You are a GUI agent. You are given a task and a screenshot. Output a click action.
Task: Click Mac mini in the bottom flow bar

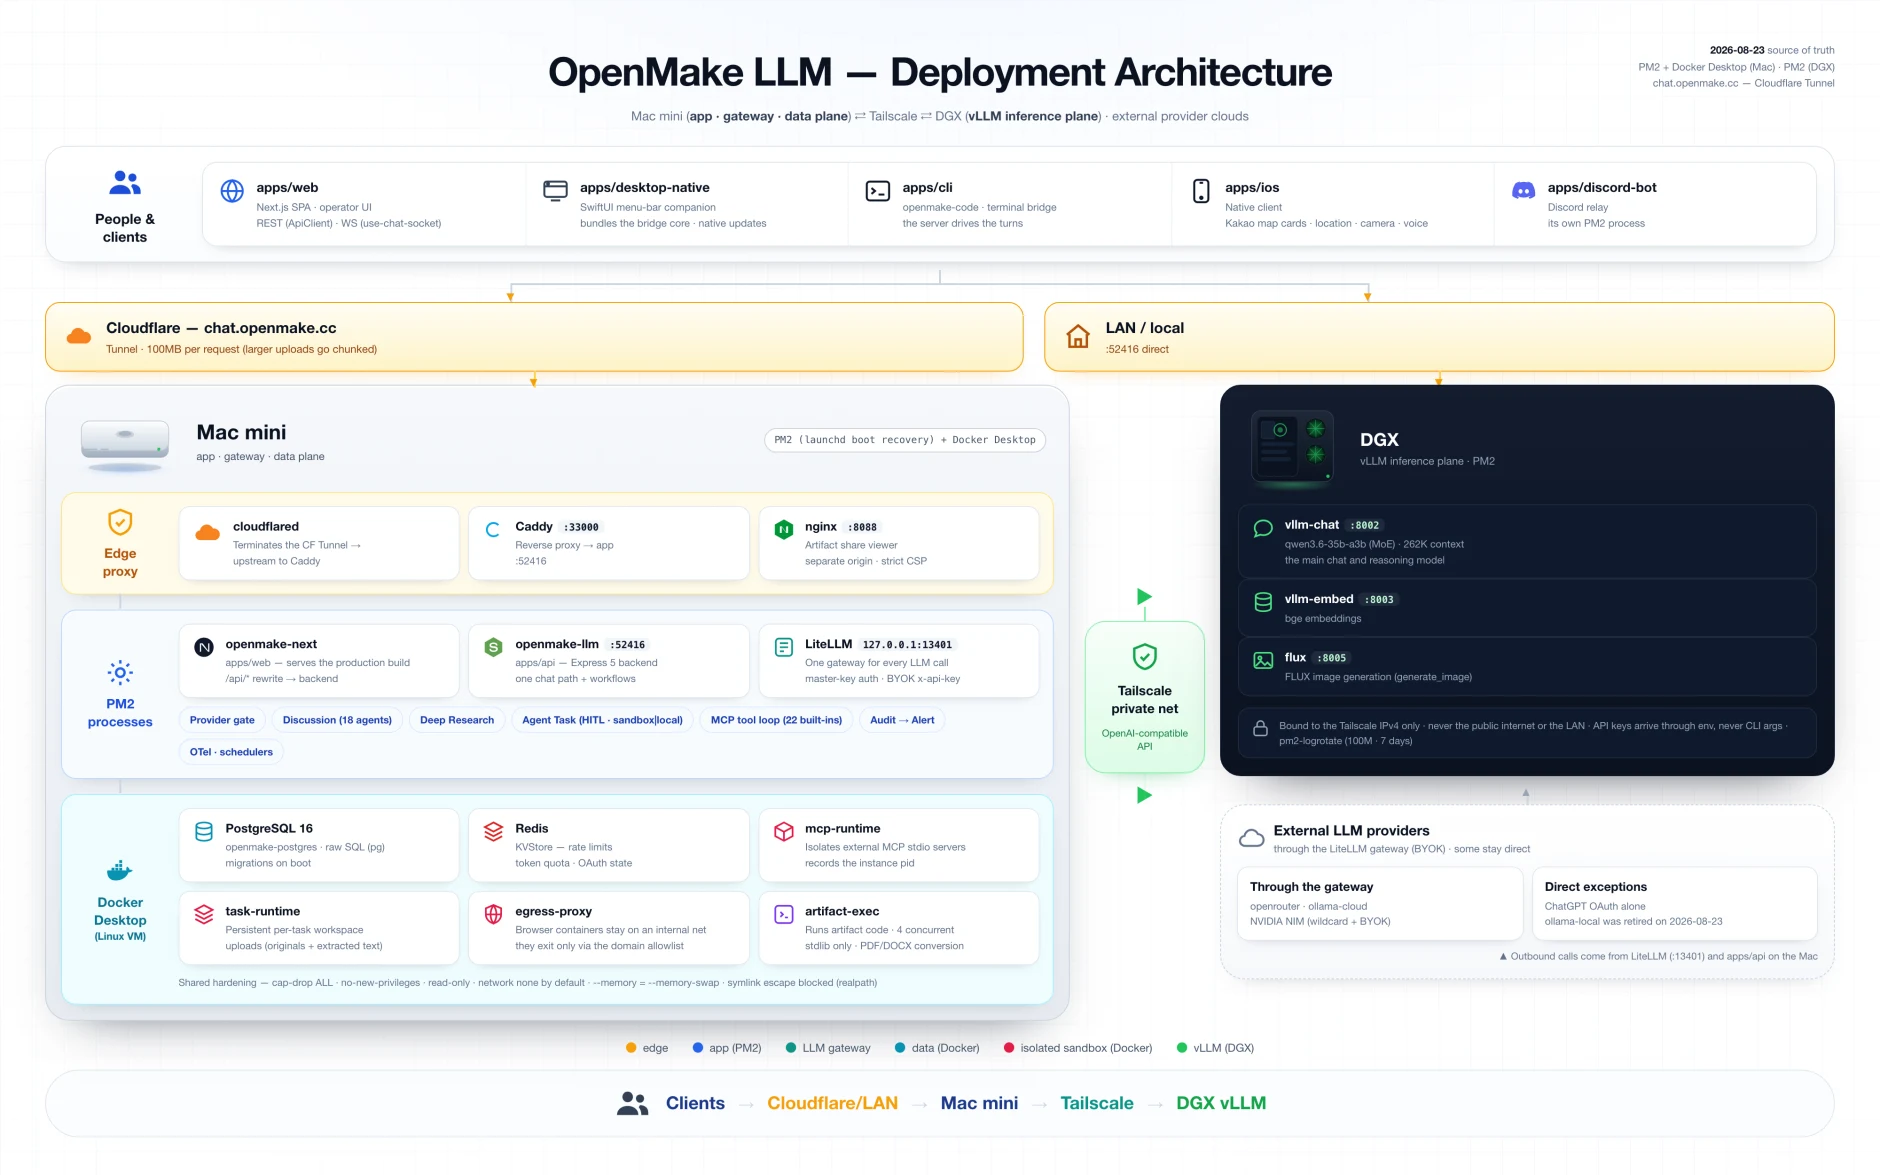point(979,1103)
